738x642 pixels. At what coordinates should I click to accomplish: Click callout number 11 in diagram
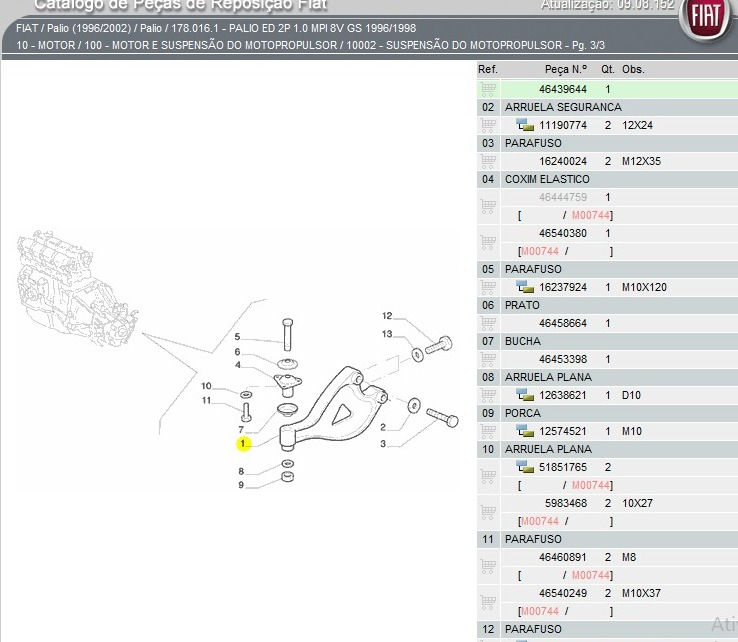pos(207,401)
